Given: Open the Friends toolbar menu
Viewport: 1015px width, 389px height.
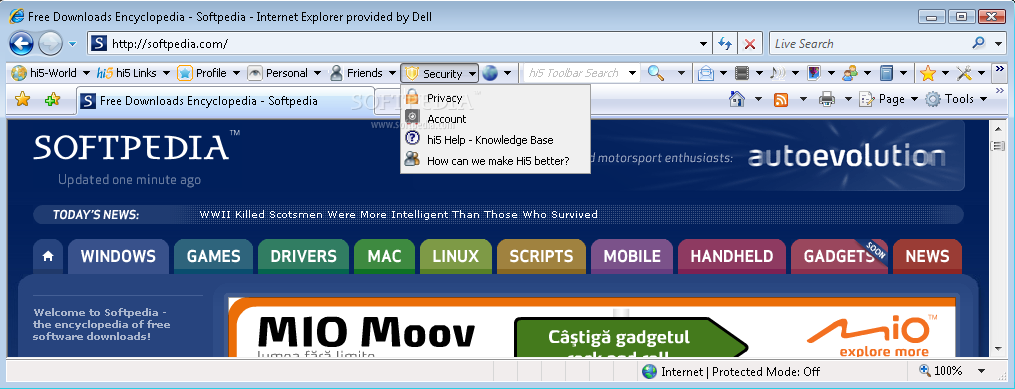Looking at the screenshot, I should (x=362, y=73).
